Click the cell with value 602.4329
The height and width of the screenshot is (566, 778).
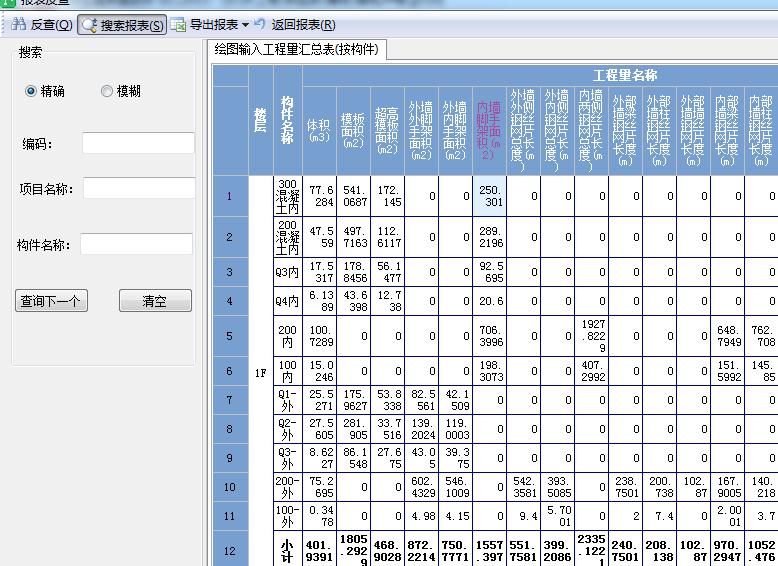pos(421,487)
